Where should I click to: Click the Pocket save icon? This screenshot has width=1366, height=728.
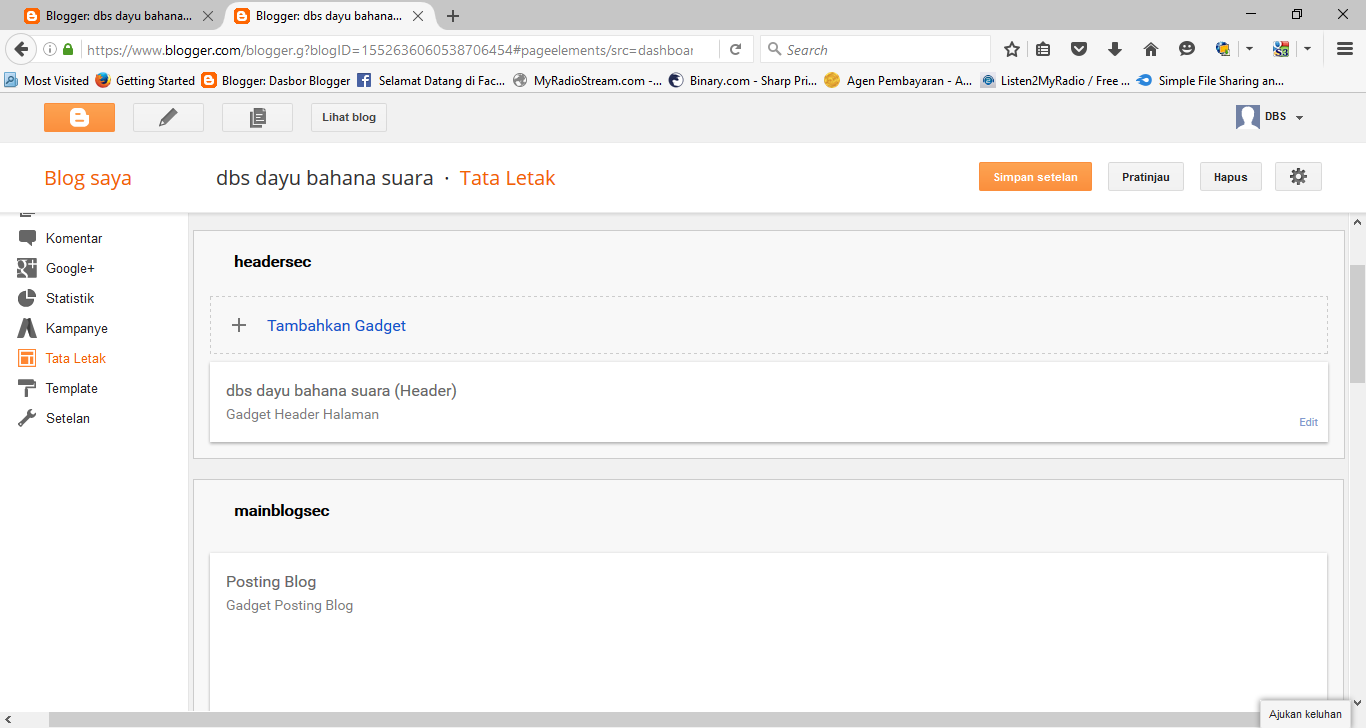coord(1079,49)
